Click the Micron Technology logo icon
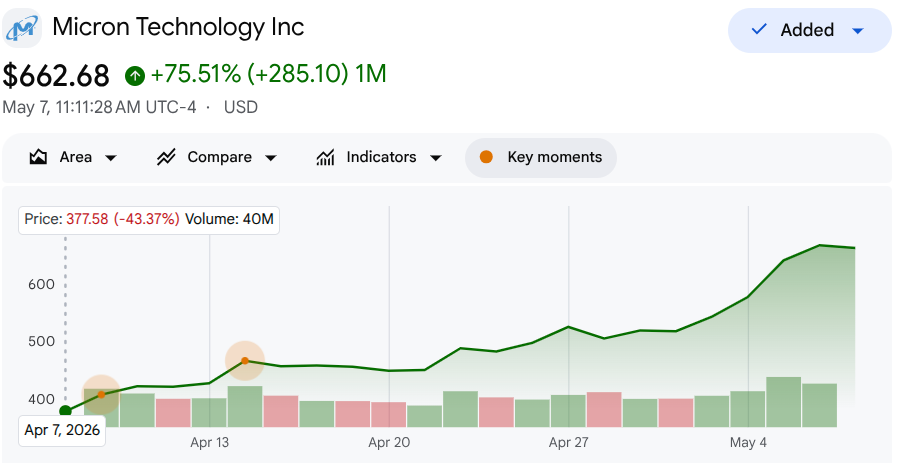 coord(22,28)
